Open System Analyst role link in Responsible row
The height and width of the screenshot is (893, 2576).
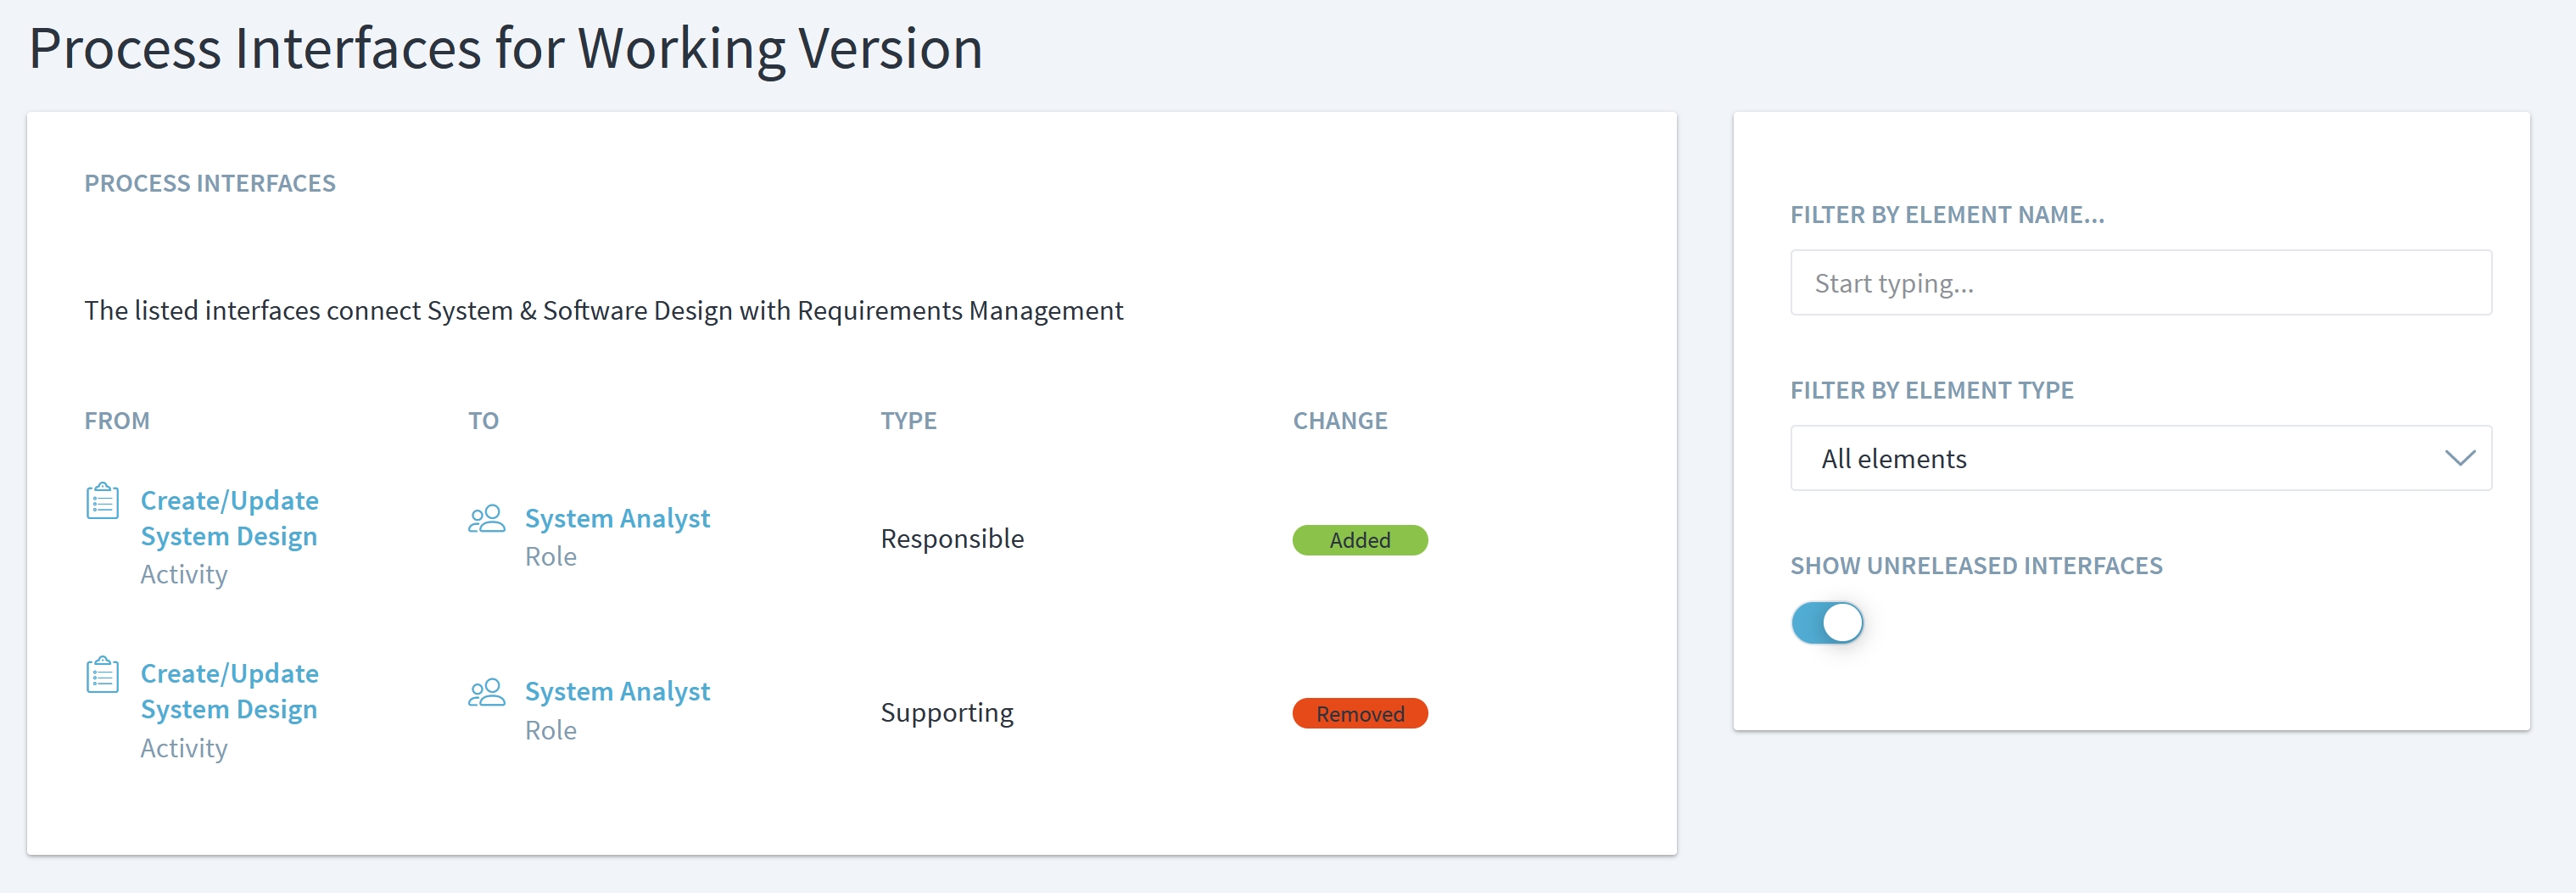(x=617, y=518)
